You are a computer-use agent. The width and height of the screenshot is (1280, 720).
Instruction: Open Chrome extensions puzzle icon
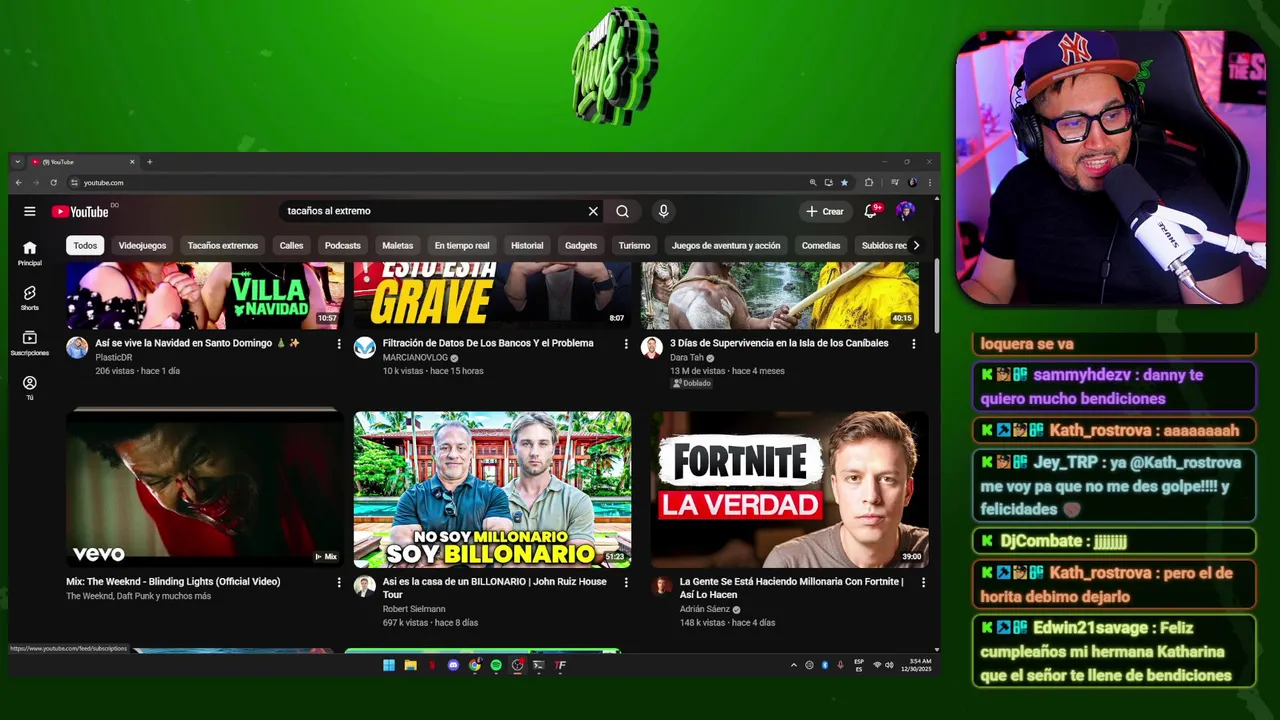869,183
